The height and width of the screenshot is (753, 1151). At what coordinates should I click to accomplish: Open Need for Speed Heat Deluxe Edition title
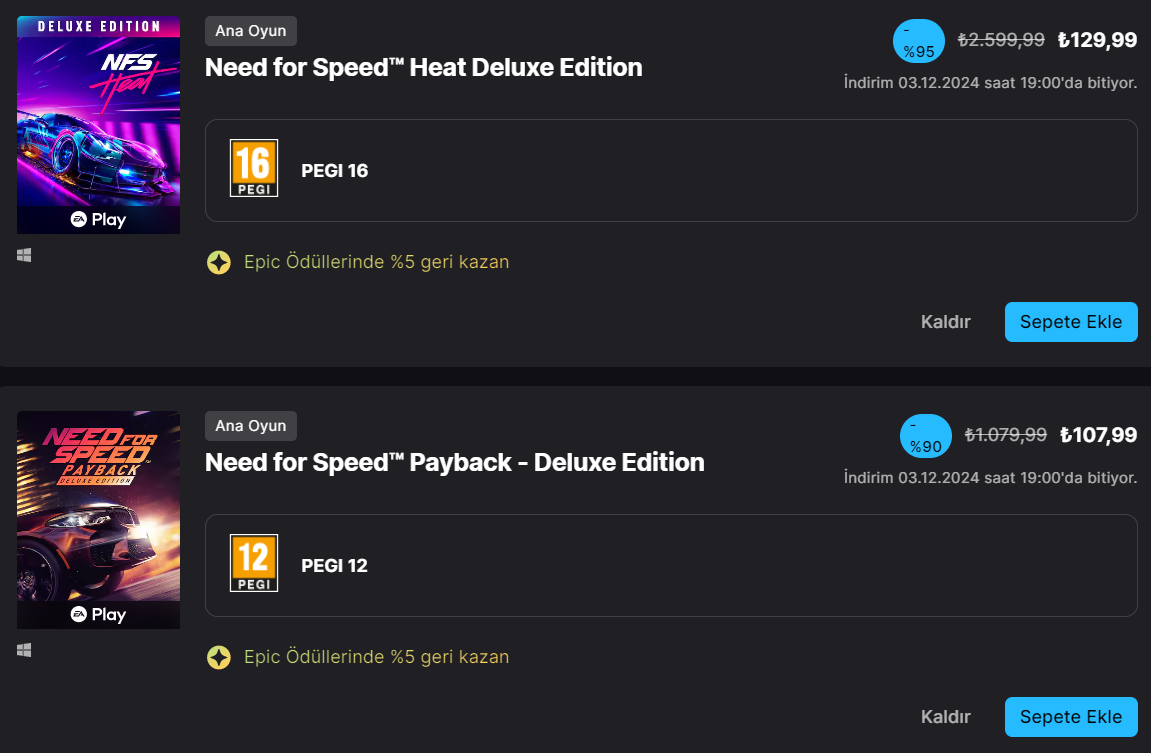423,68
